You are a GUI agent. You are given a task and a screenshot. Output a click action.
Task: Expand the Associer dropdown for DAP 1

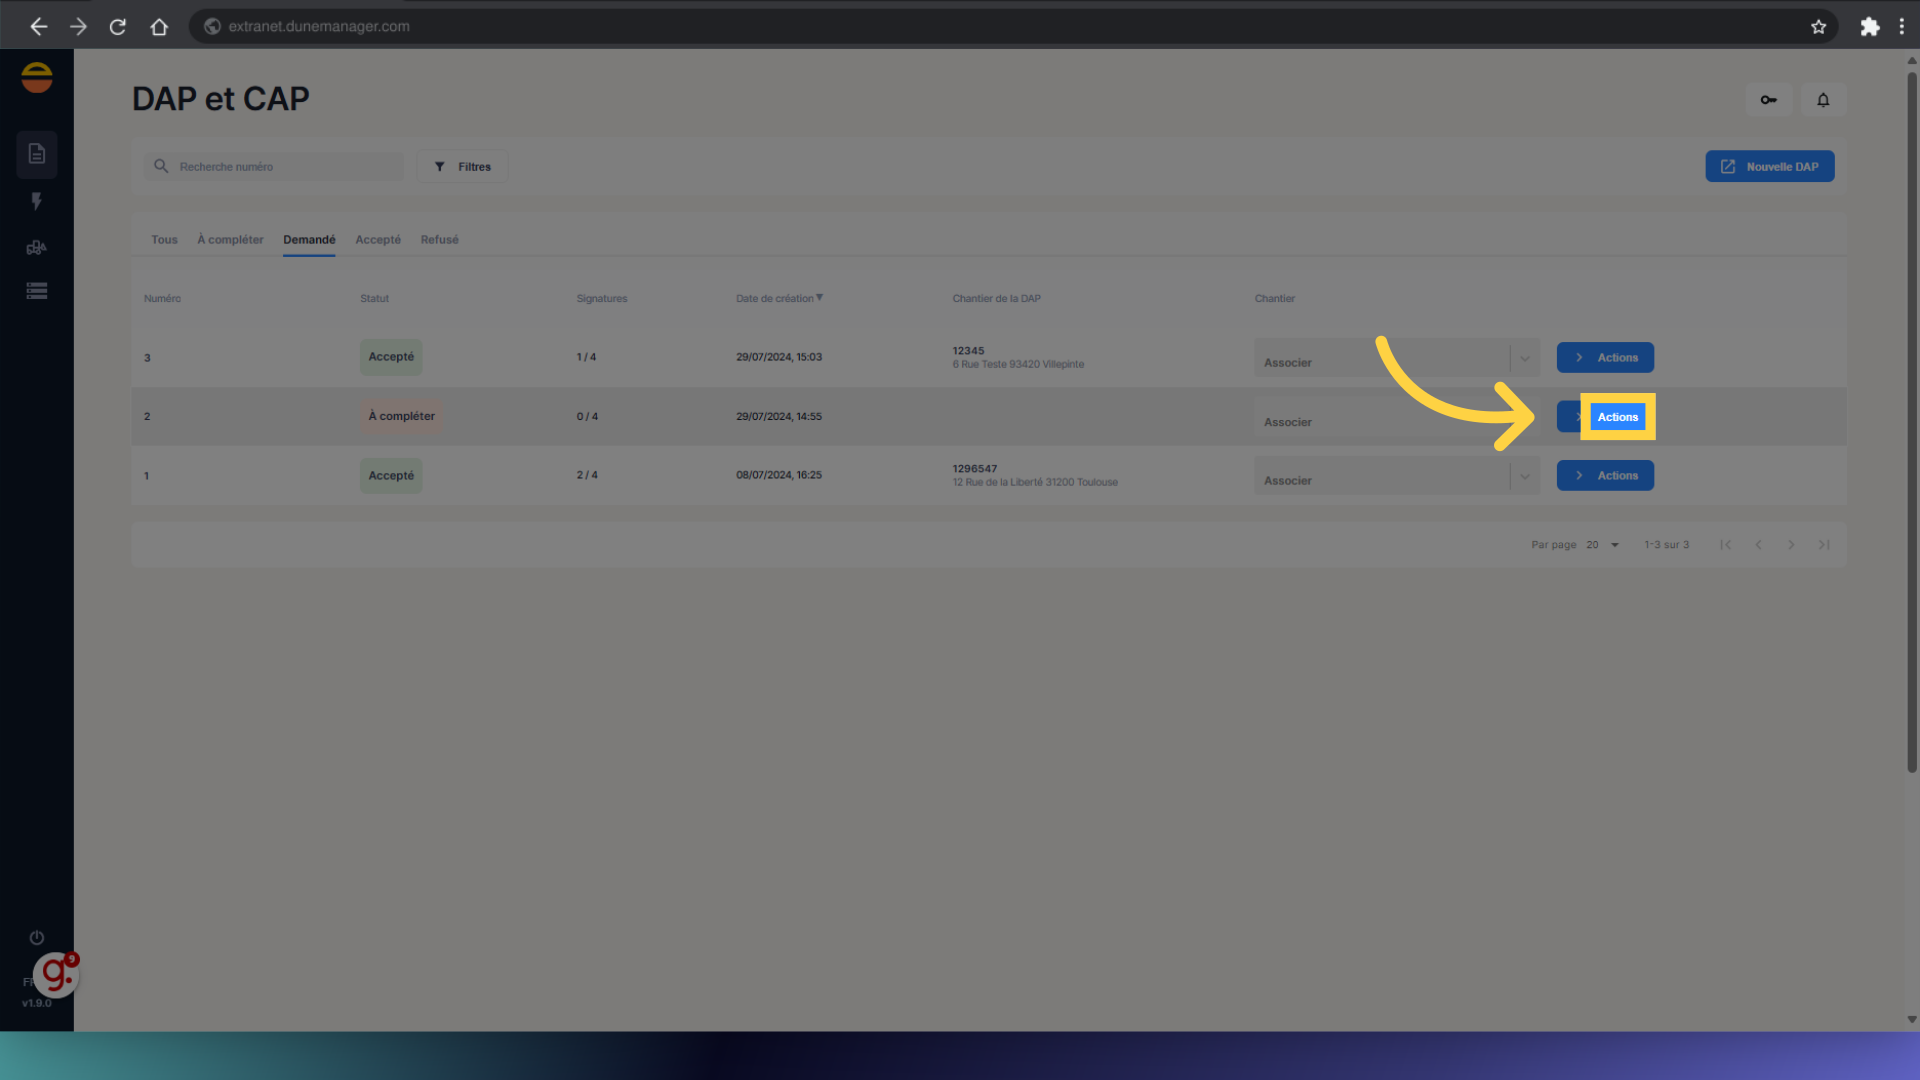(x=1524, y=477)
